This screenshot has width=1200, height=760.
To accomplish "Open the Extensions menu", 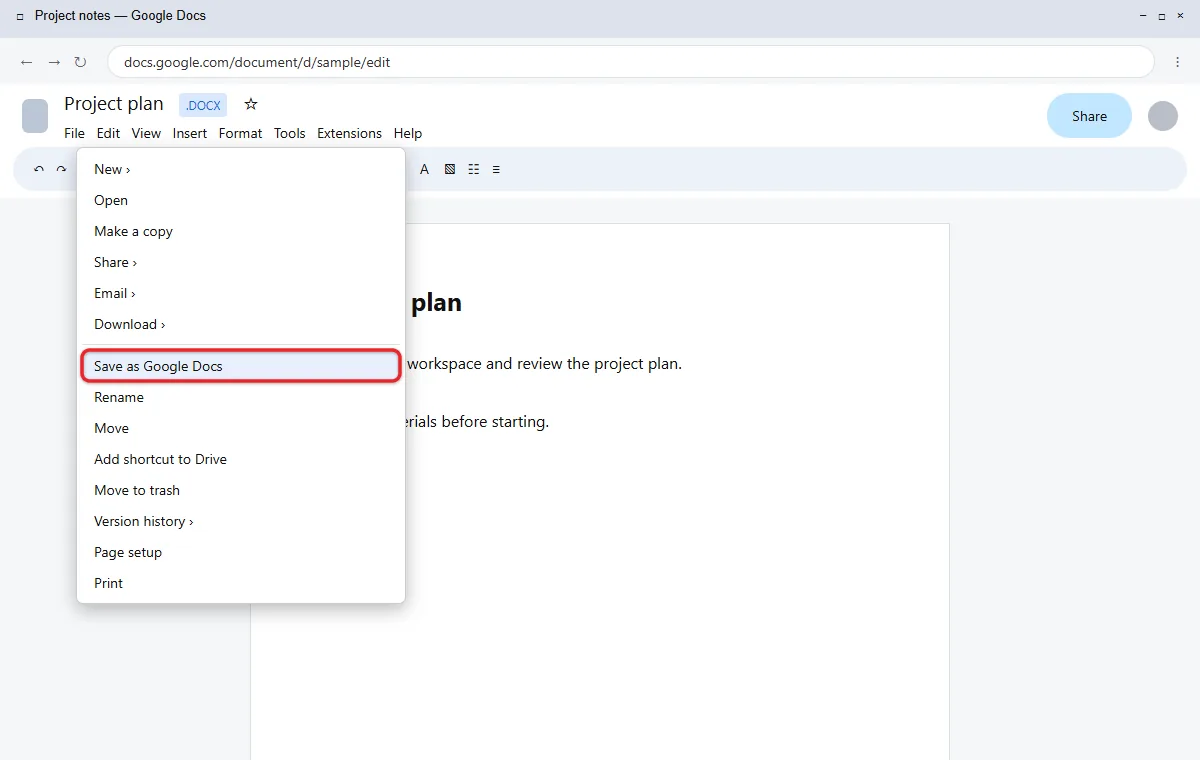I will coord(349,133).
